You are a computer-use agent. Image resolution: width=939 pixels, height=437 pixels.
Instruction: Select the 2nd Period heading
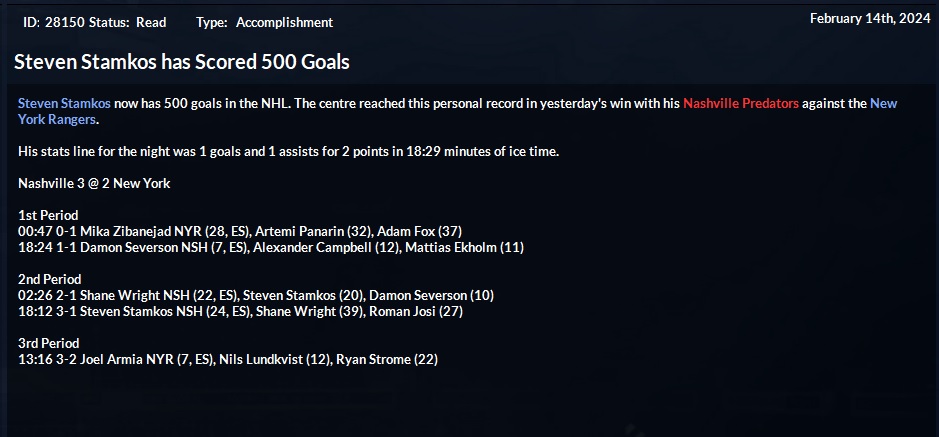coord(50,279)
